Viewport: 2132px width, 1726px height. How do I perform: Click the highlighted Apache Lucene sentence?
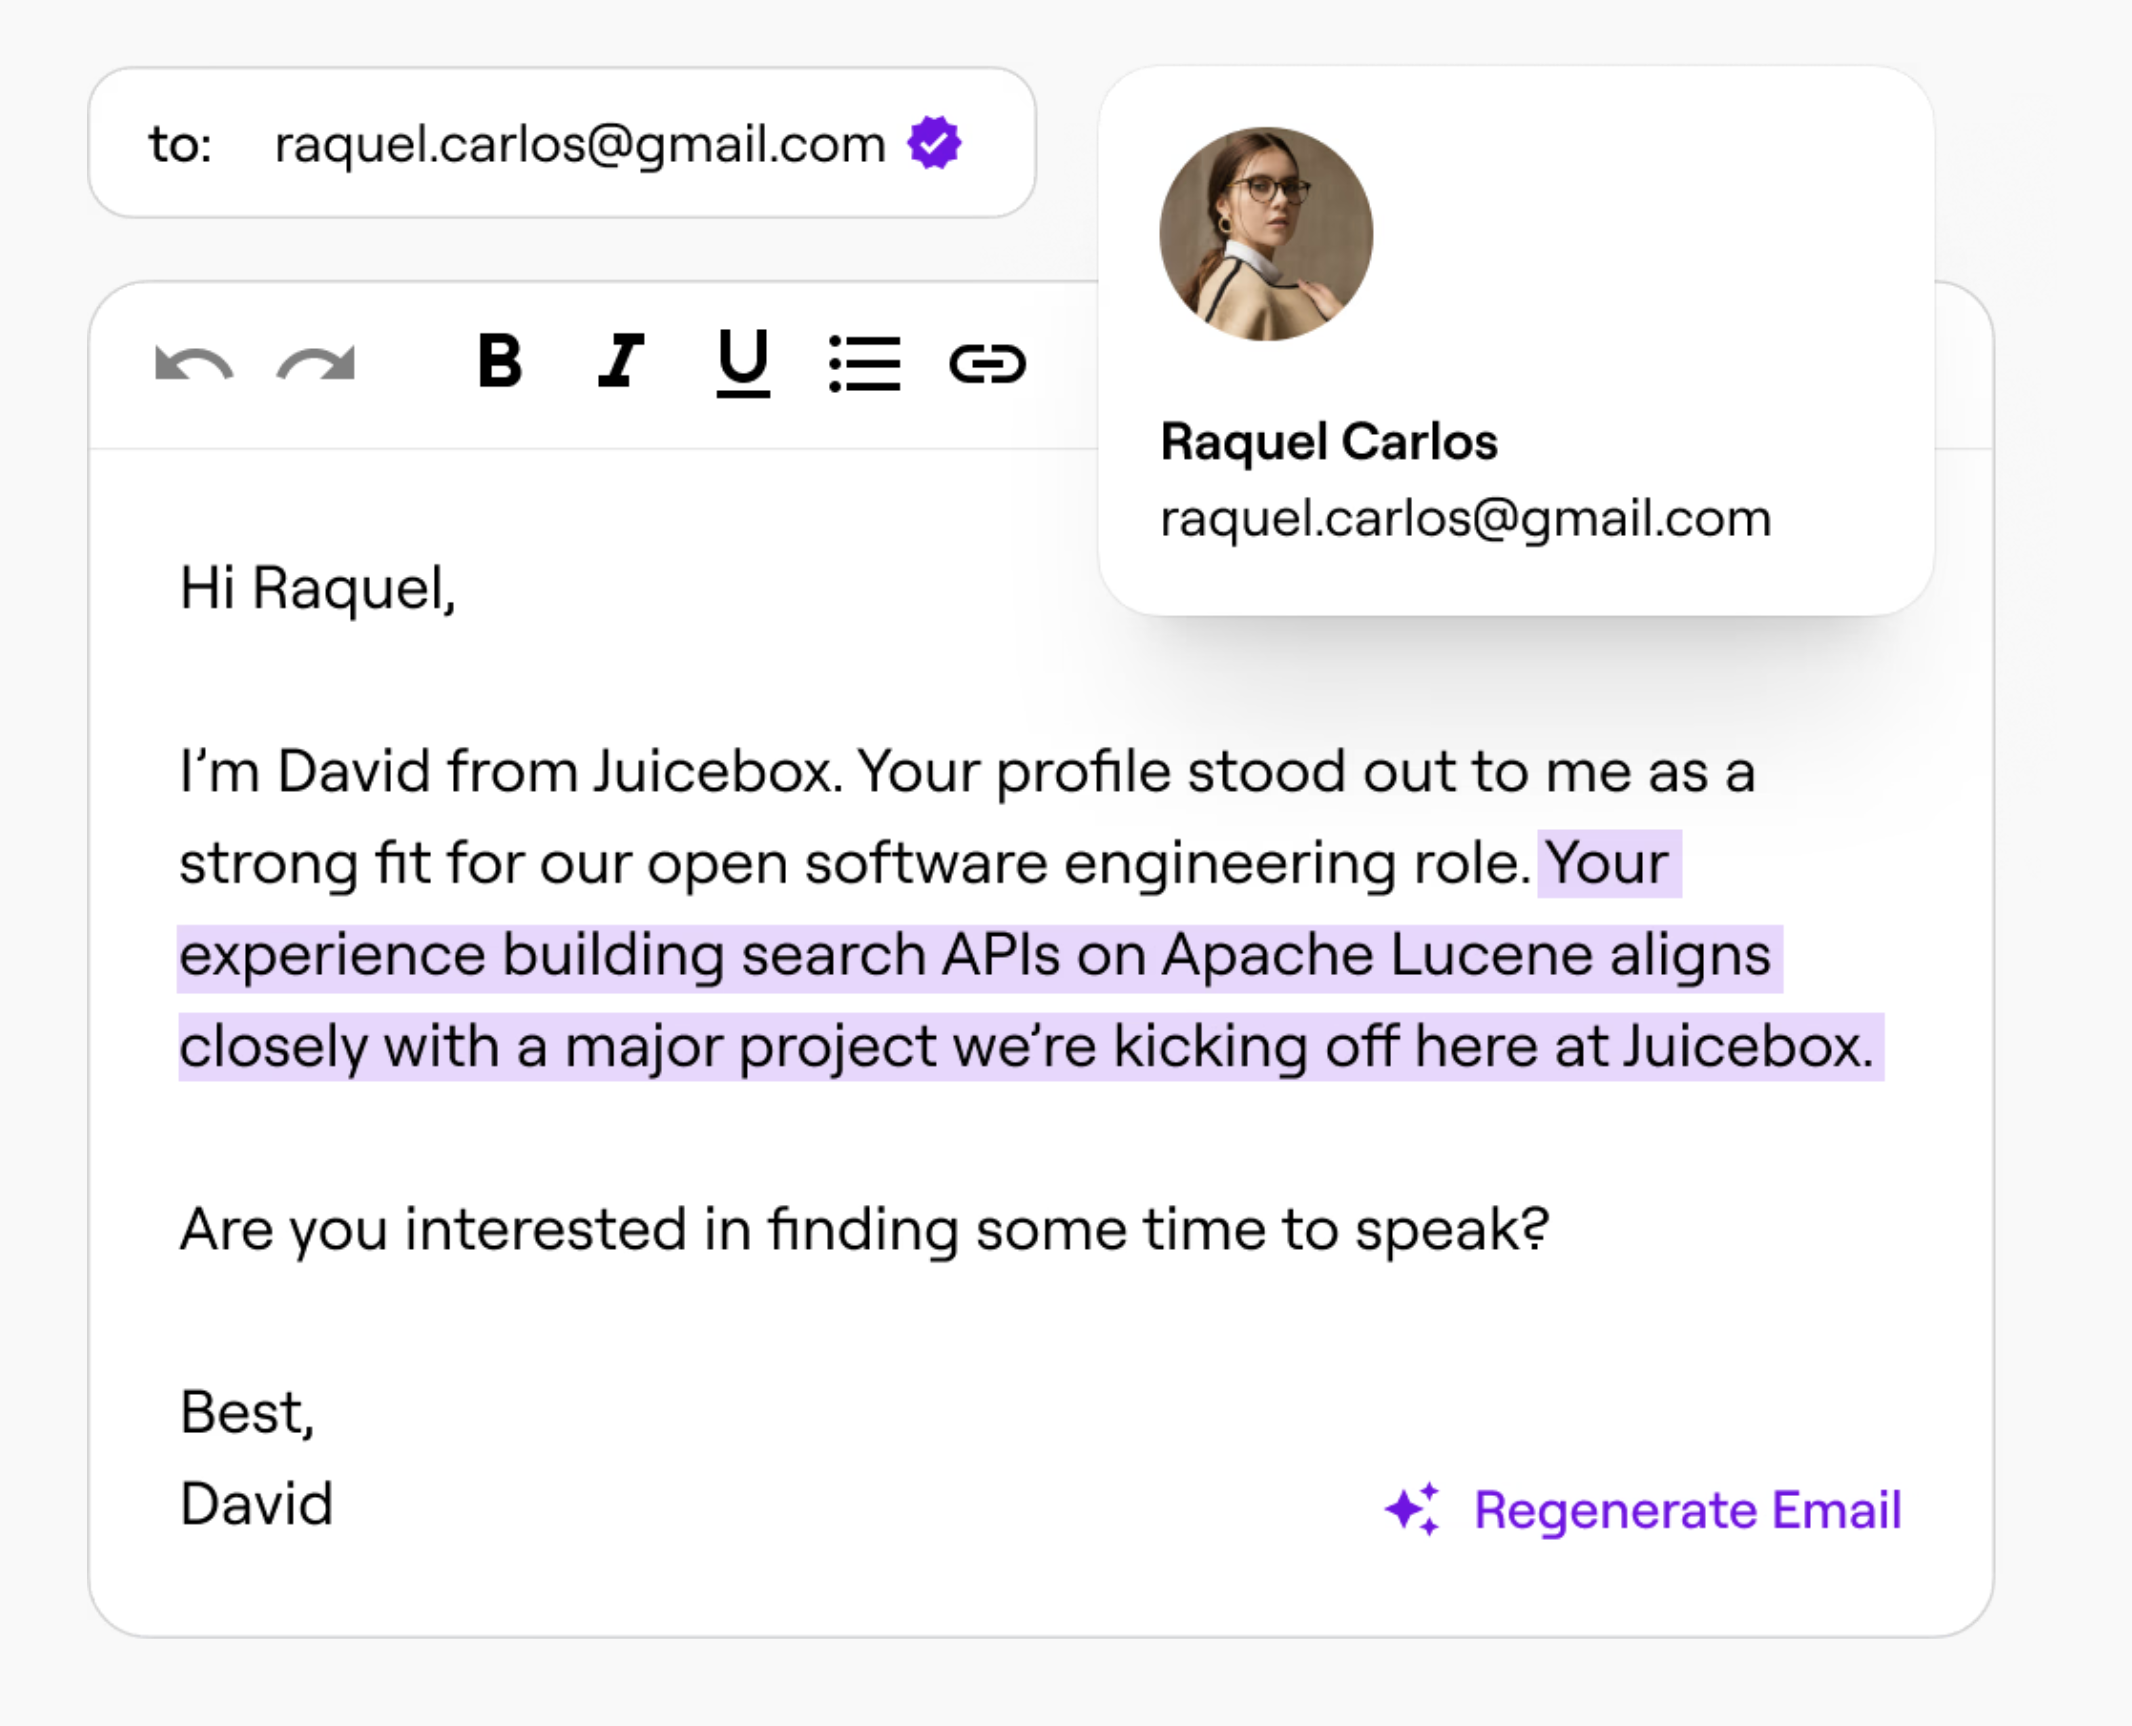pos(975,956)
